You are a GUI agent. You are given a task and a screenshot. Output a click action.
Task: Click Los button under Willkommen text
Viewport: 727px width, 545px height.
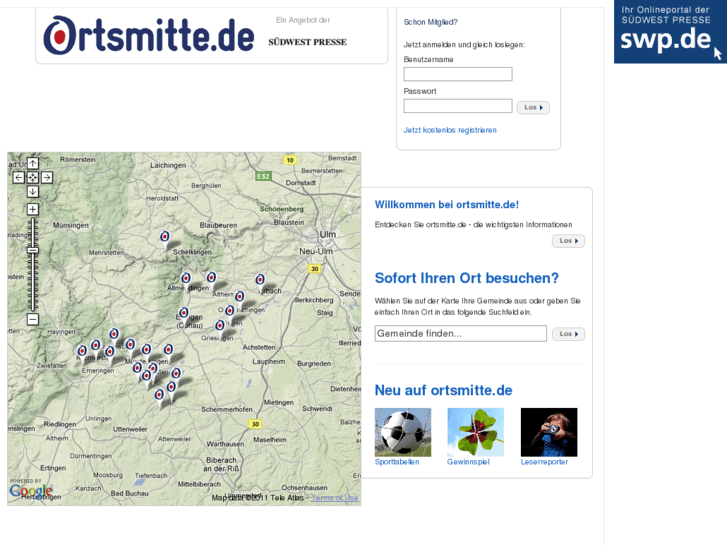point(568,241)
